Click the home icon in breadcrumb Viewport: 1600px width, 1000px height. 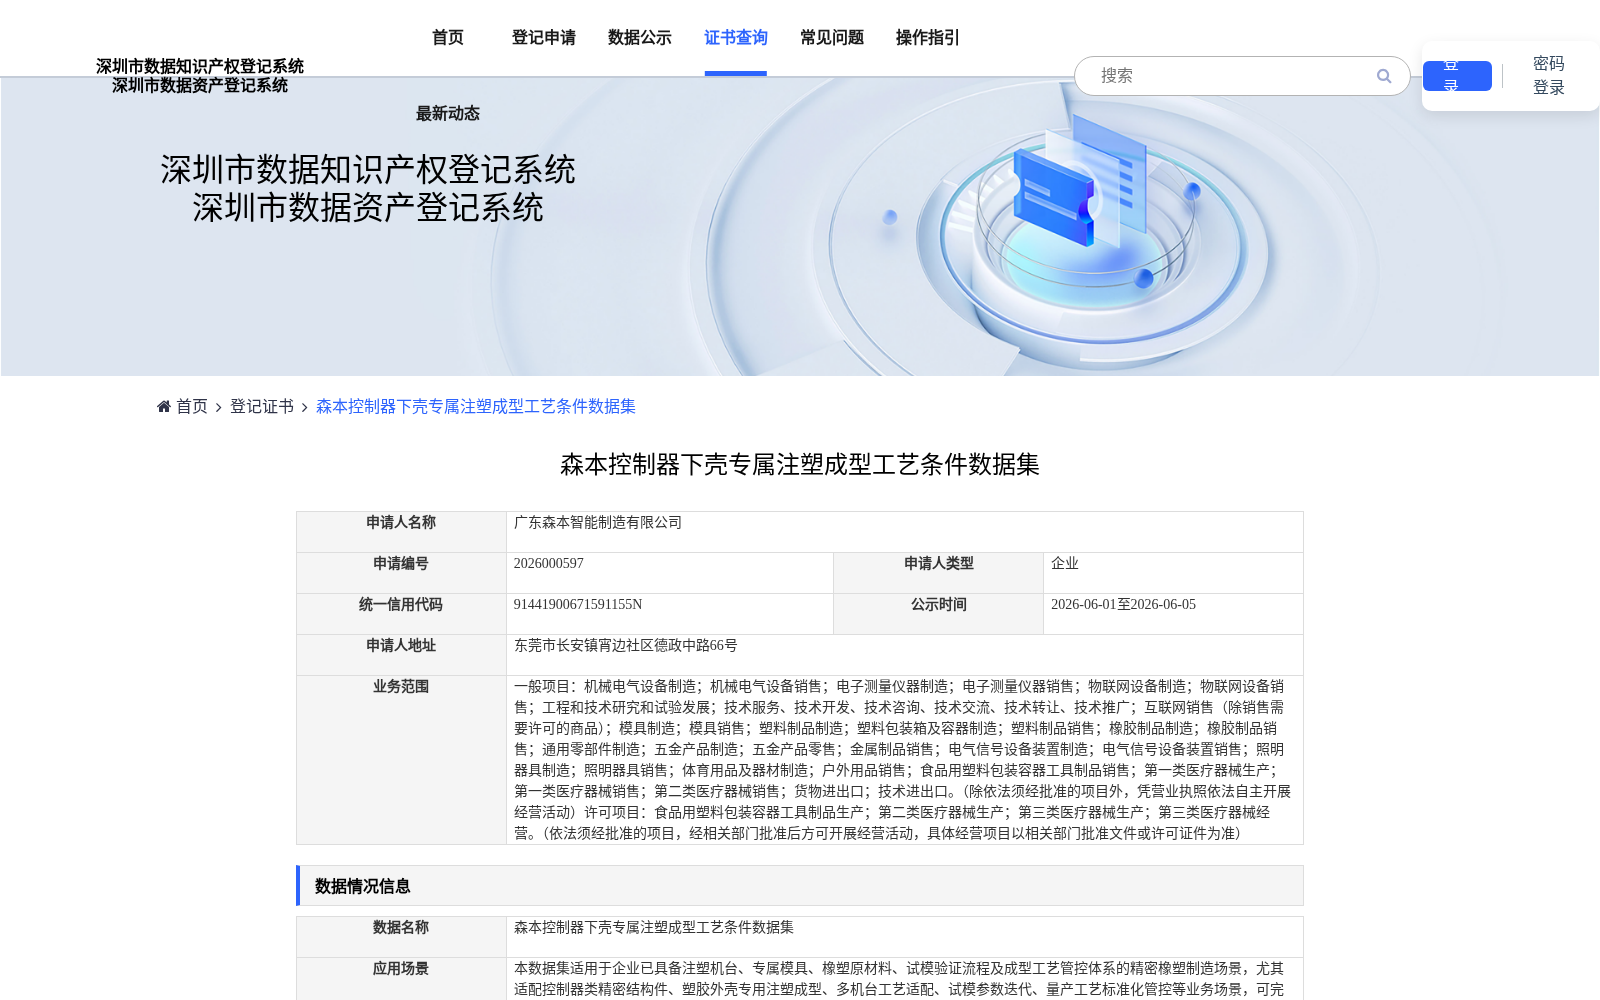(164, 406)
